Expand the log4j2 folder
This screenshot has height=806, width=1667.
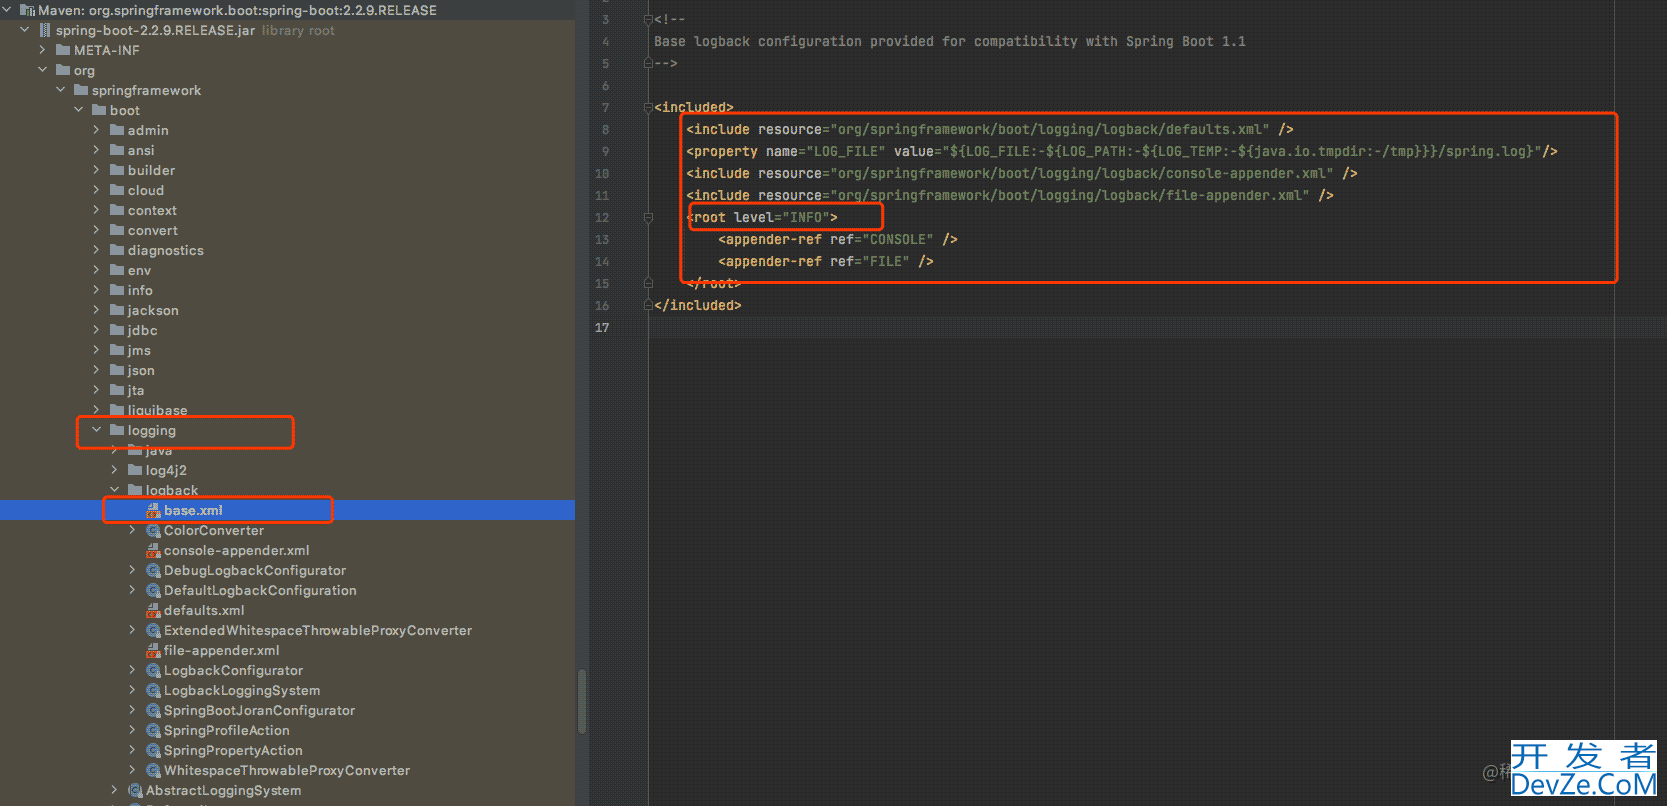point(115,470)
